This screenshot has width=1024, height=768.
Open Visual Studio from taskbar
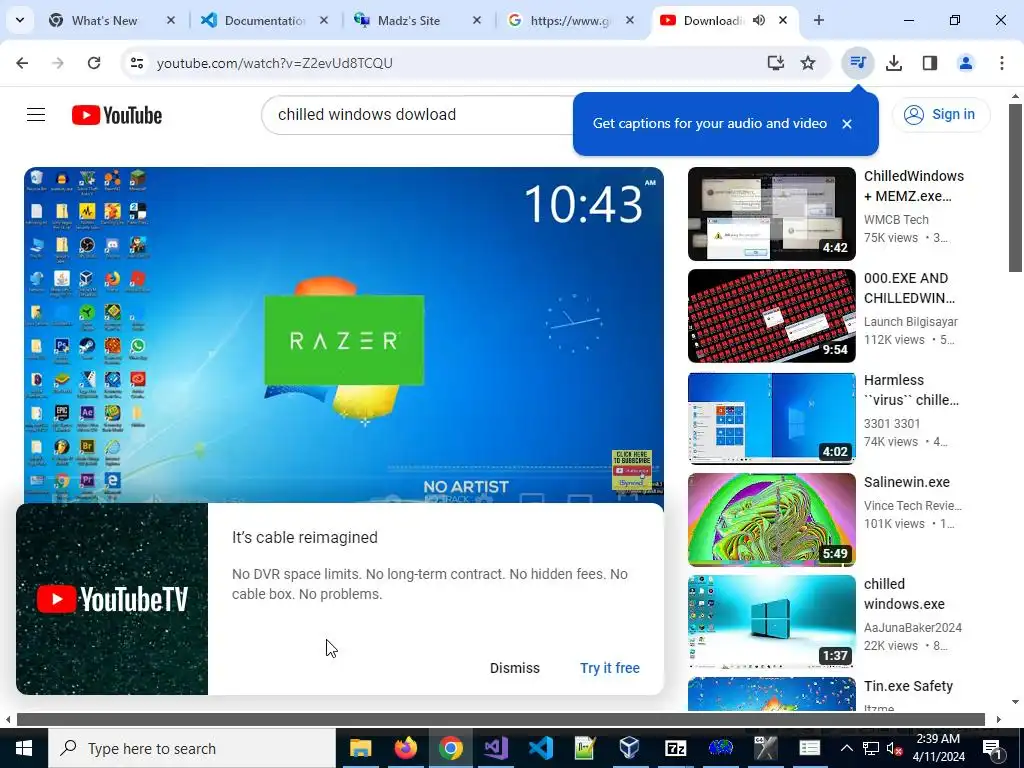[495, 748]
